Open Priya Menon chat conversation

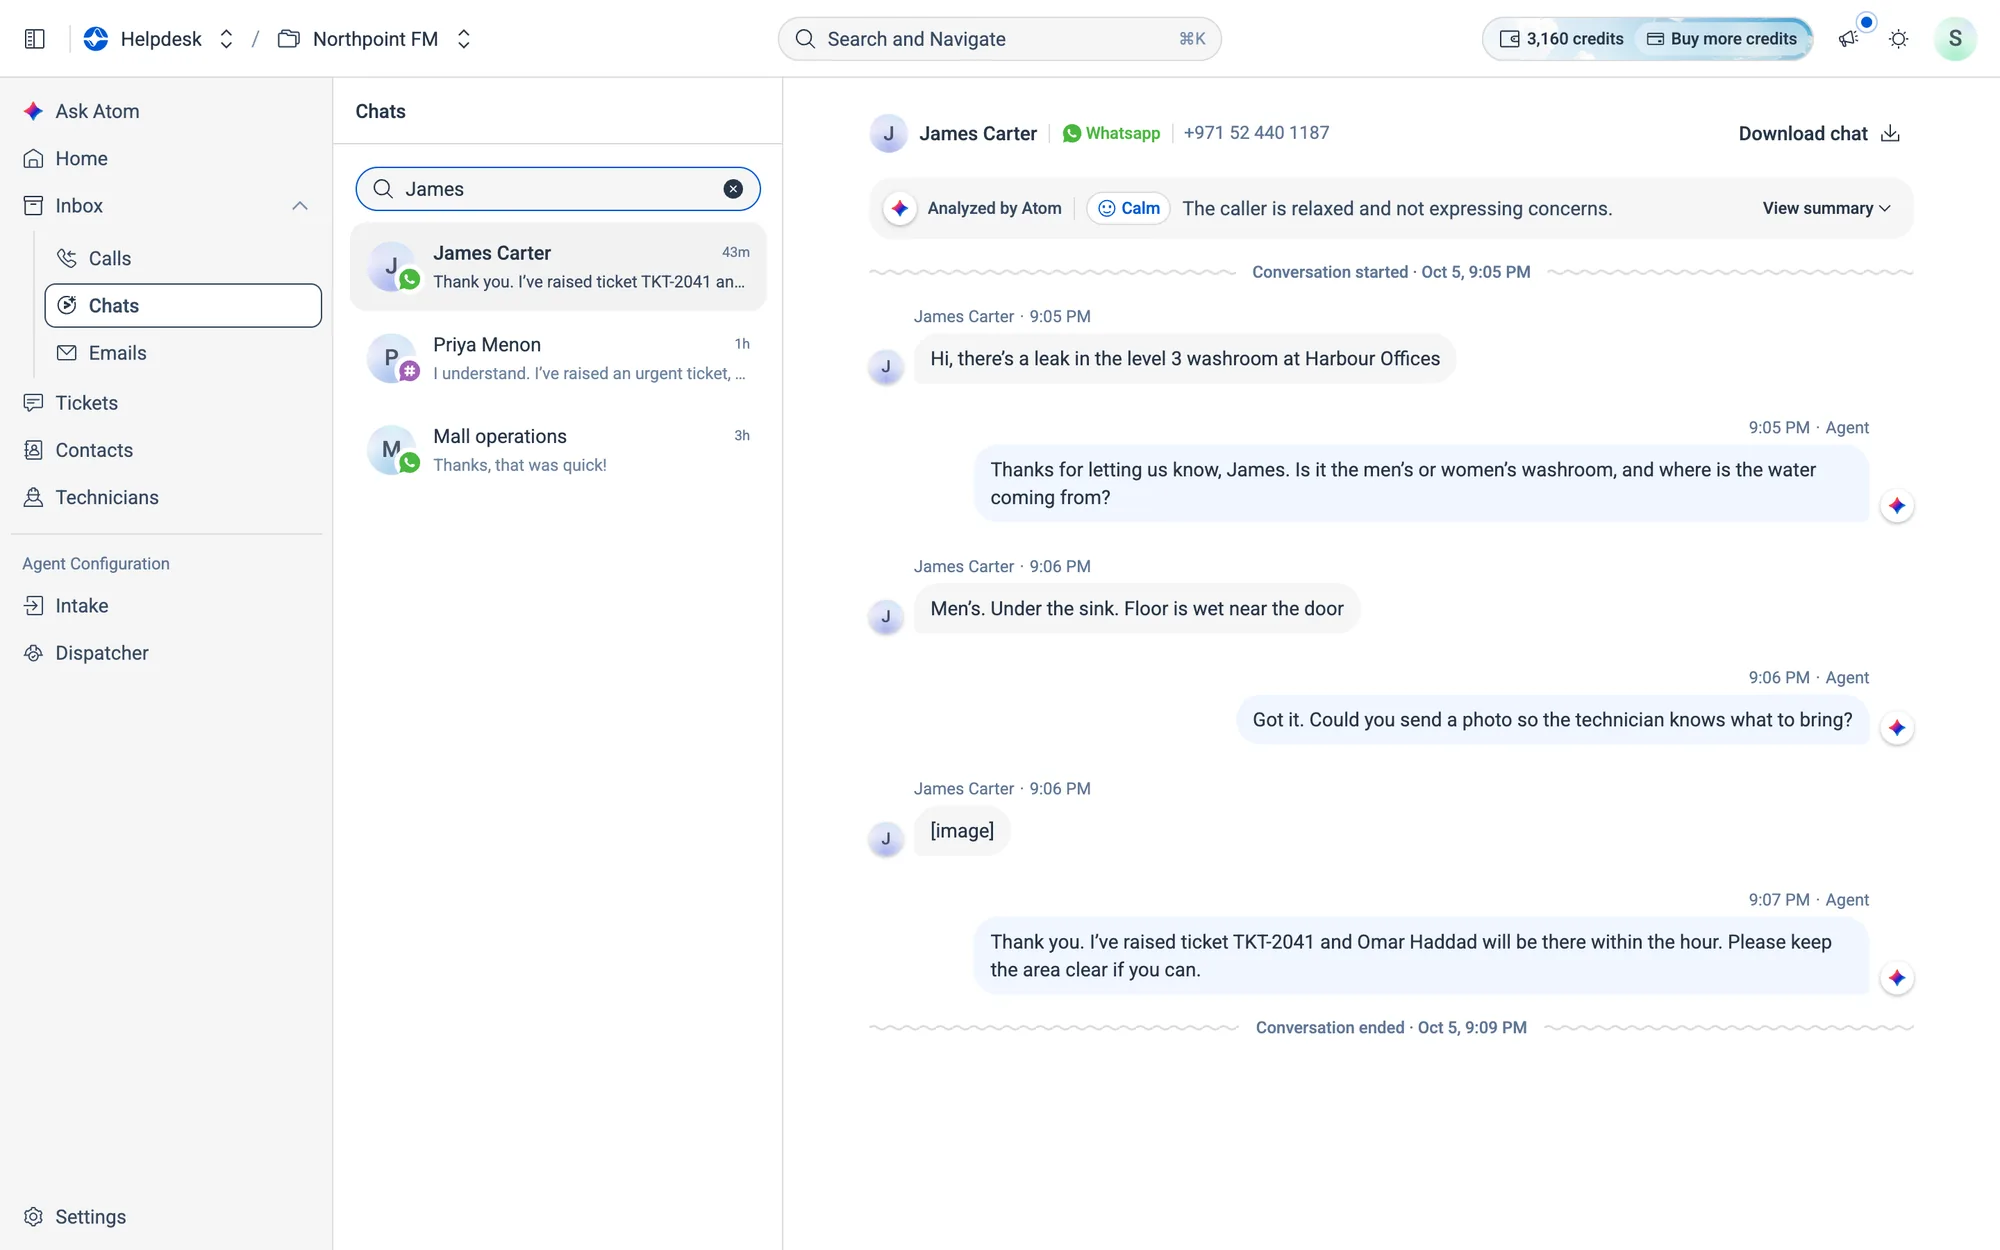click(558, 358)
